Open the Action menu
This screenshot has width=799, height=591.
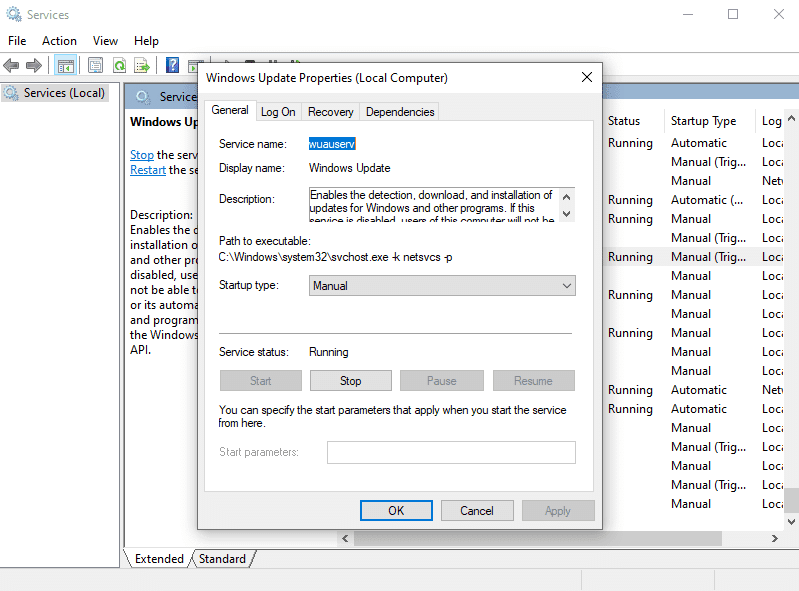(x=59, y=41)
